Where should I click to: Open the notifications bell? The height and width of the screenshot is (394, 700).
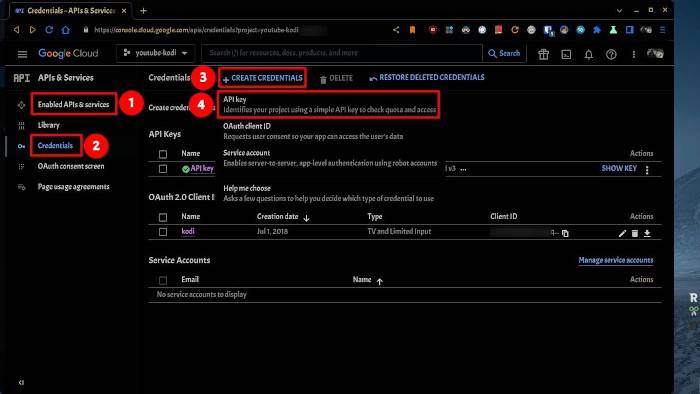point(589,54)
